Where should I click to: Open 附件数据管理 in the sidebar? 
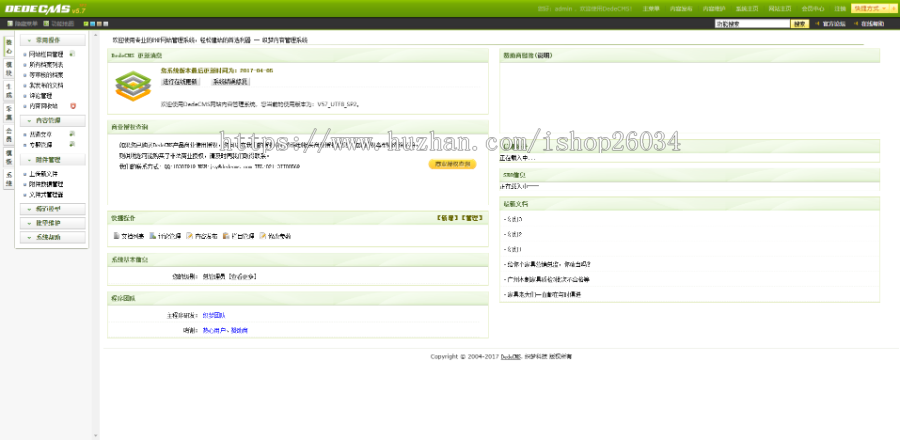[x=46, y=184]
